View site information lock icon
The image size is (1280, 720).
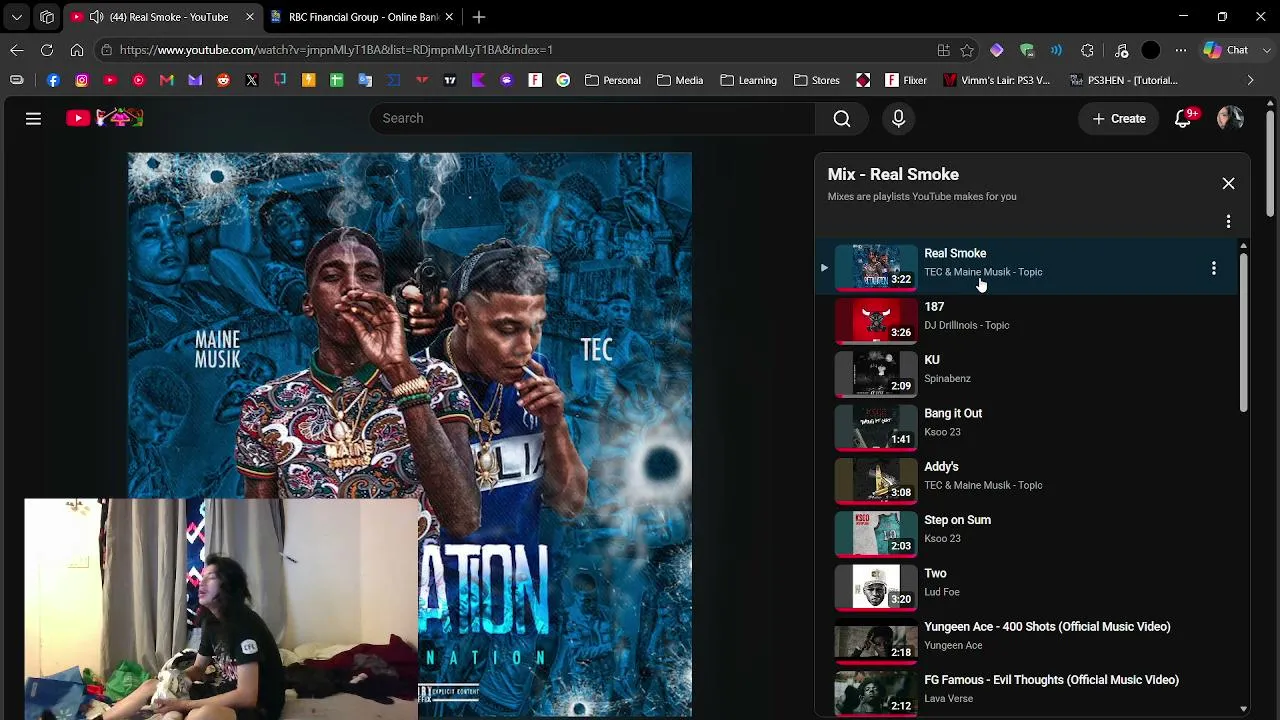tap(106, 49)
